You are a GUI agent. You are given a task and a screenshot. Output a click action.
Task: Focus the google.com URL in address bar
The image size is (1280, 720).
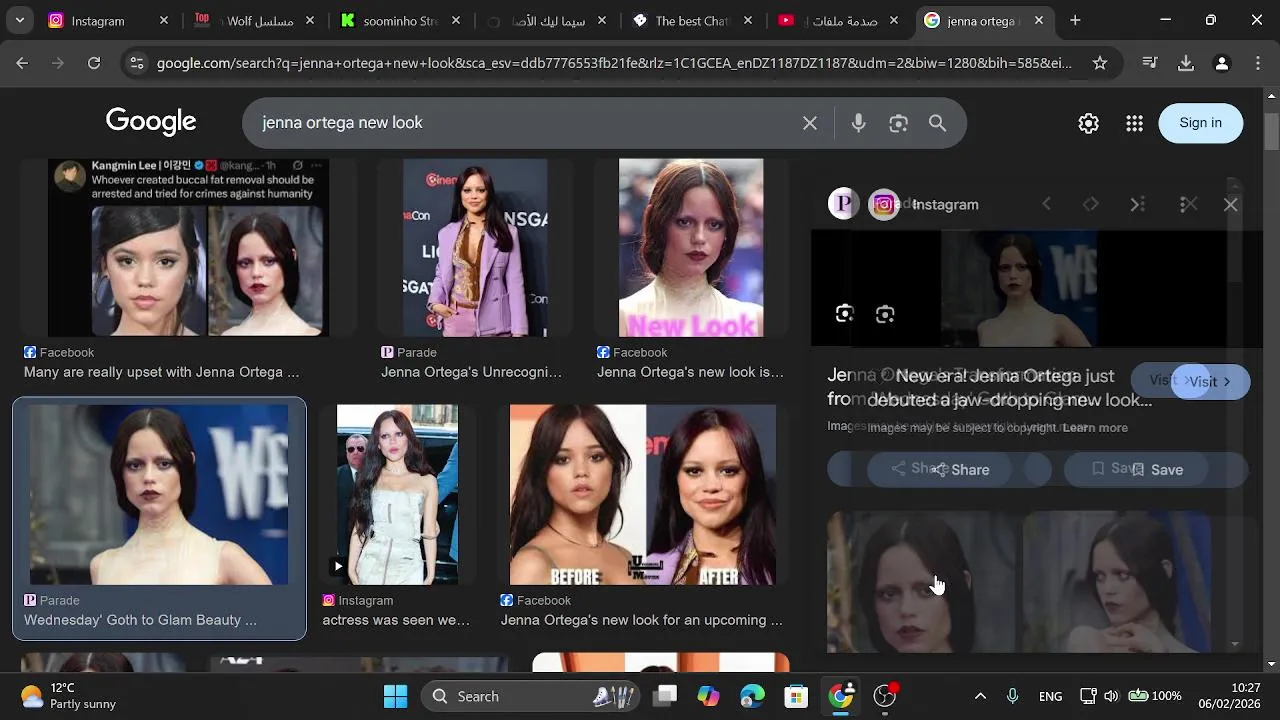614,63
